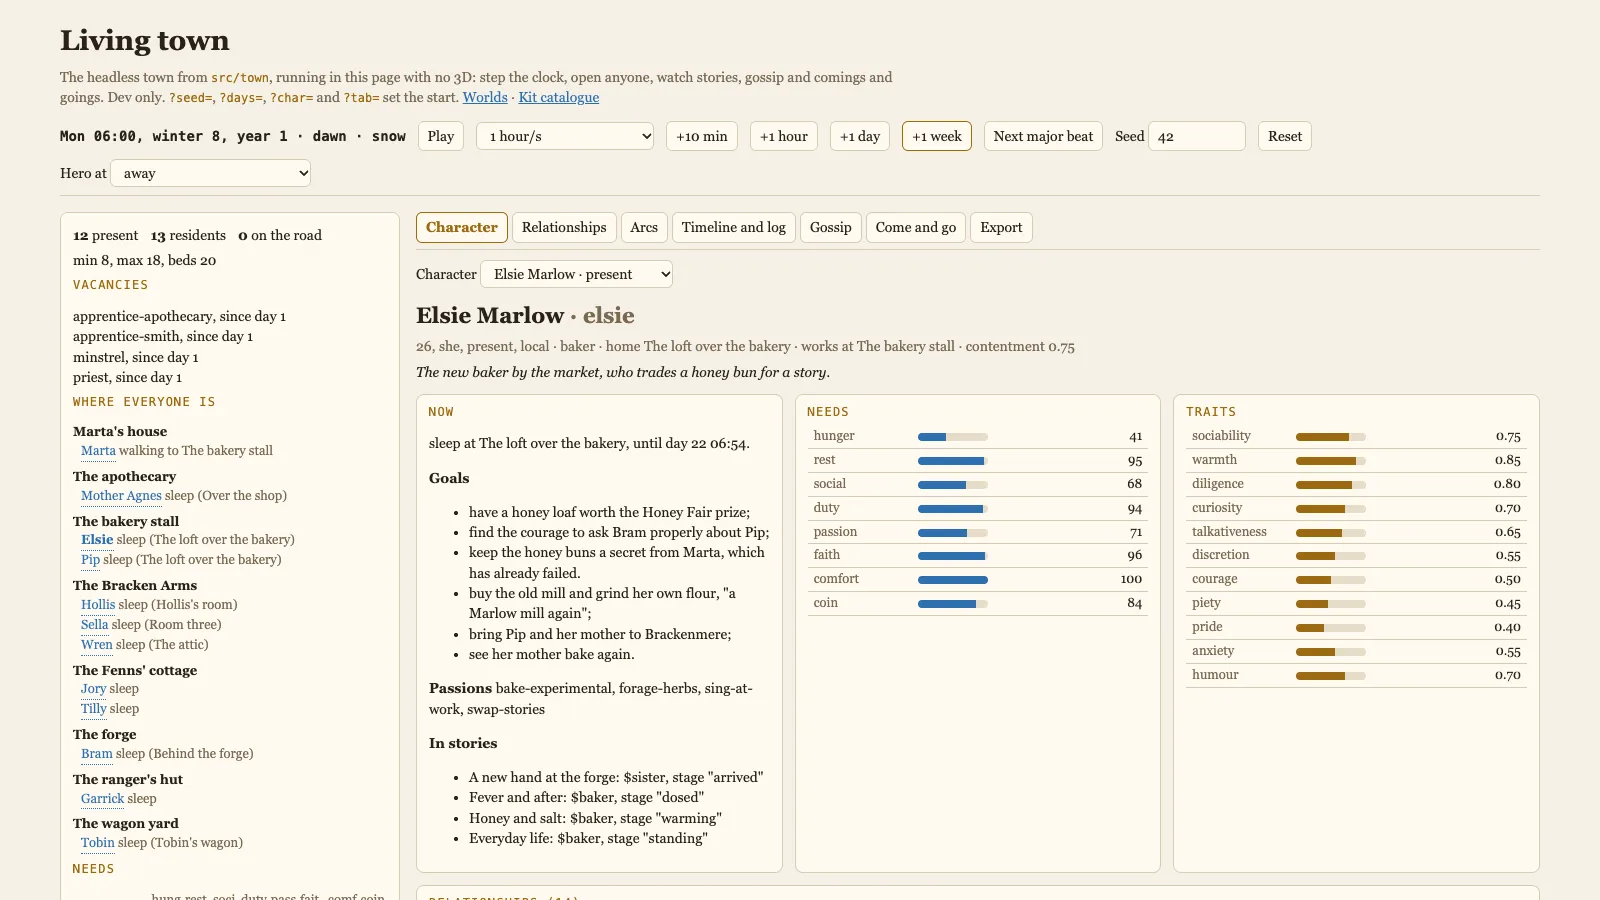Click the 'Honey and salt' story entry
The height and width of the screenshot is (900, 1600).
click(595, 818)
